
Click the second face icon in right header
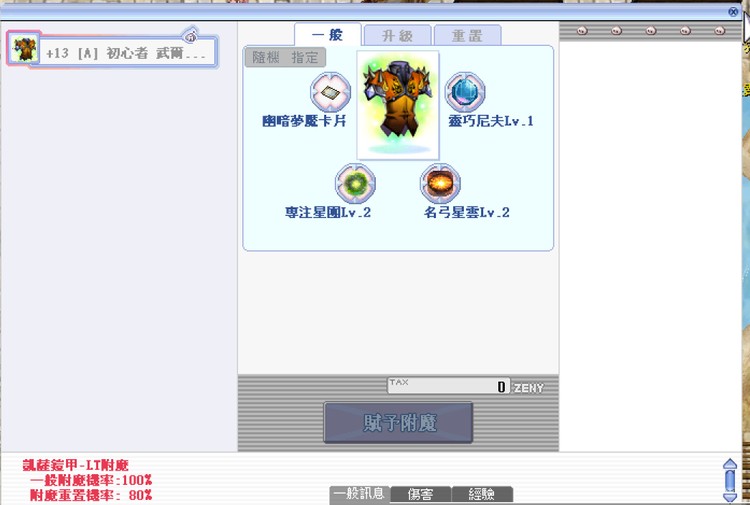coord(617,31)
